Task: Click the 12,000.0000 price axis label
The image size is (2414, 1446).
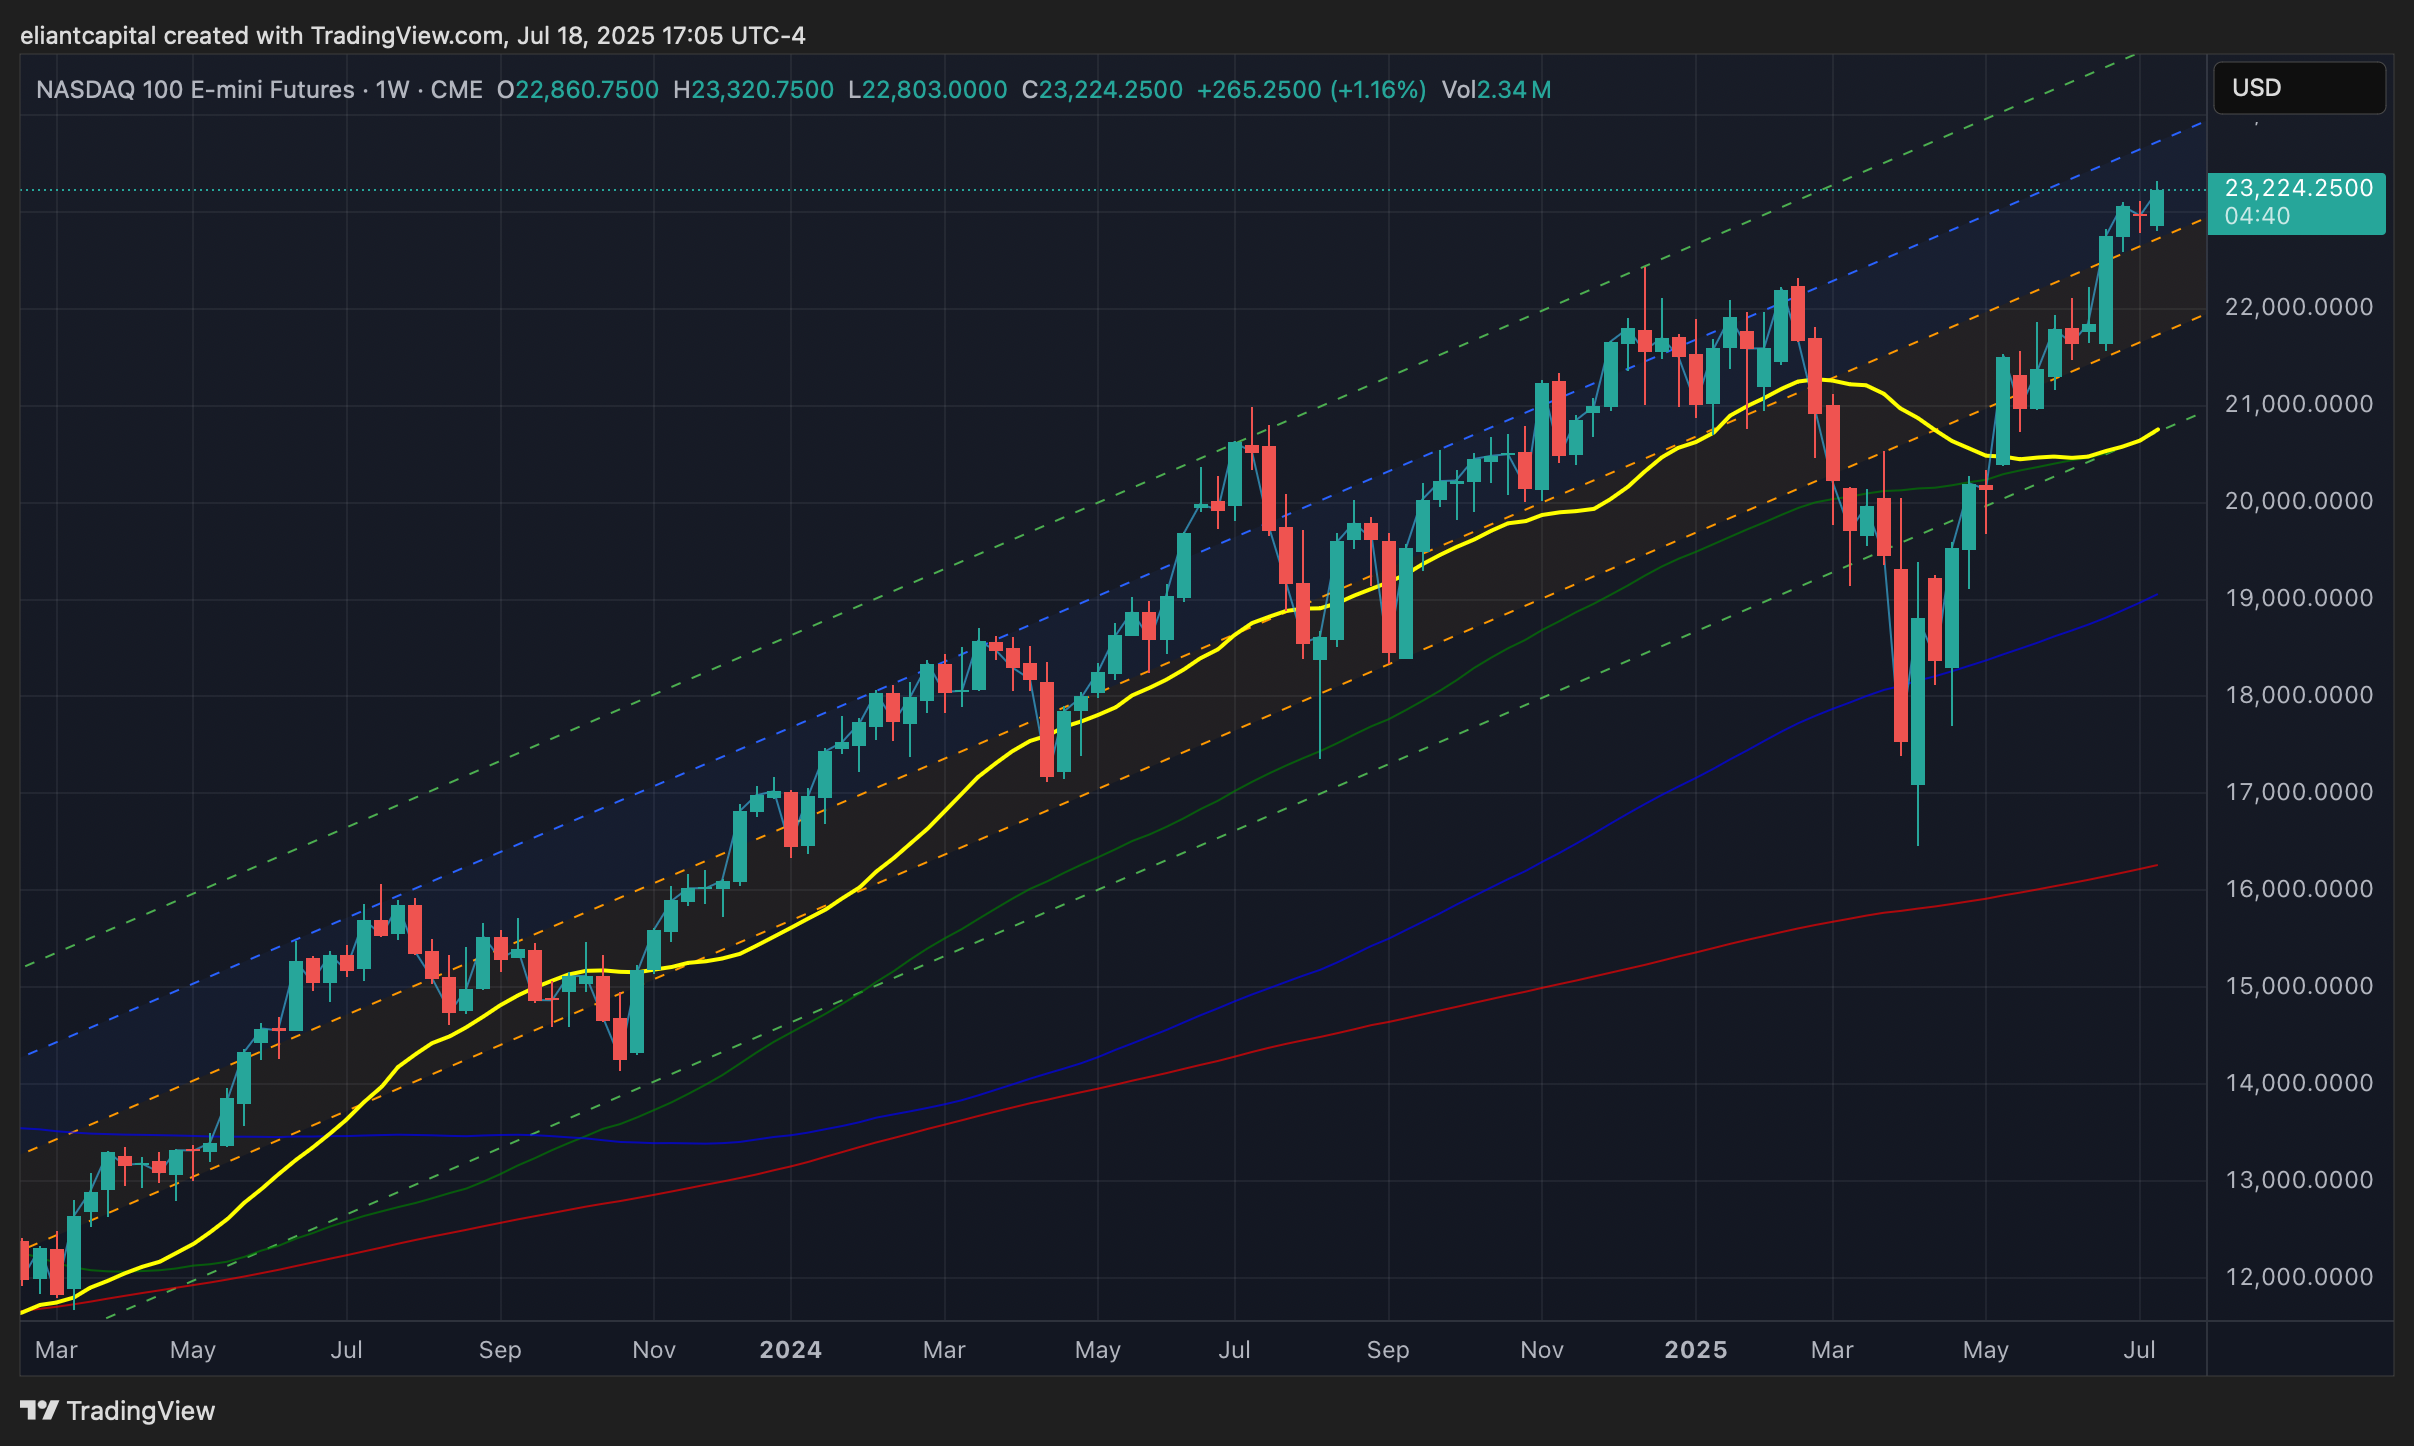Action: click(2298, 1277)
